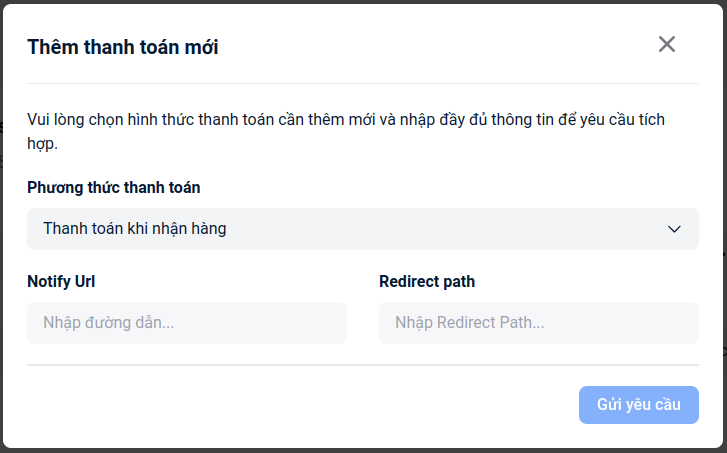This screenshot has width=727, height=453.
Task: Expand the payment method chevron arrow
Action: 674,229
